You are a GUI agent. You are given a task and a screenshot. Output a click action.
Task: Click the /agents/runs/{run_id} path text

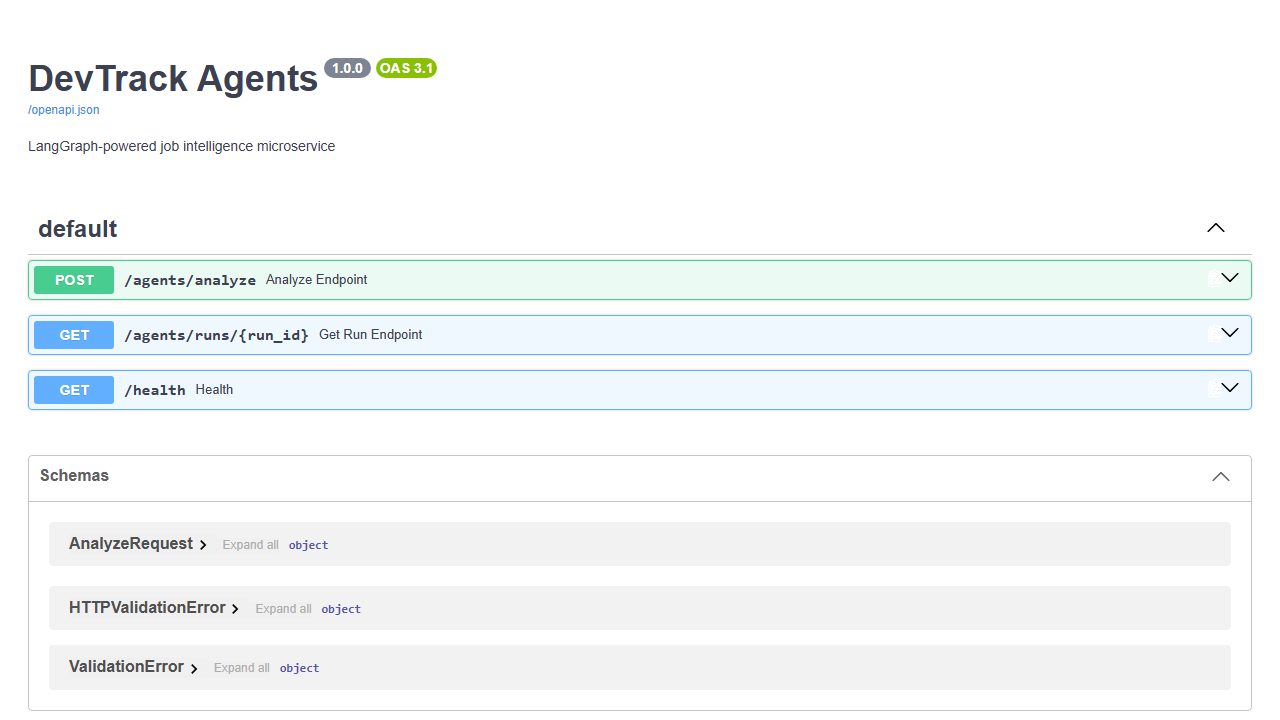[x=216, y=335]
